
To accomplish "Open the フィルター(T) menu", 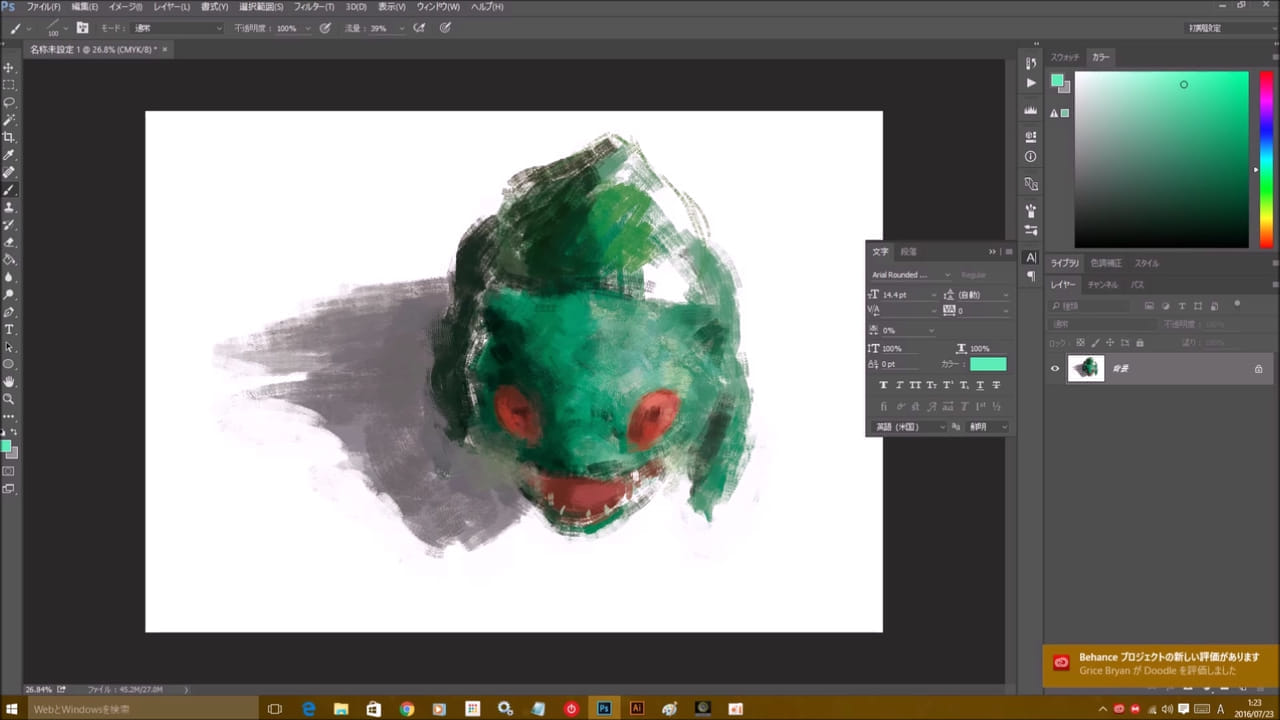I will click(314, 7).
